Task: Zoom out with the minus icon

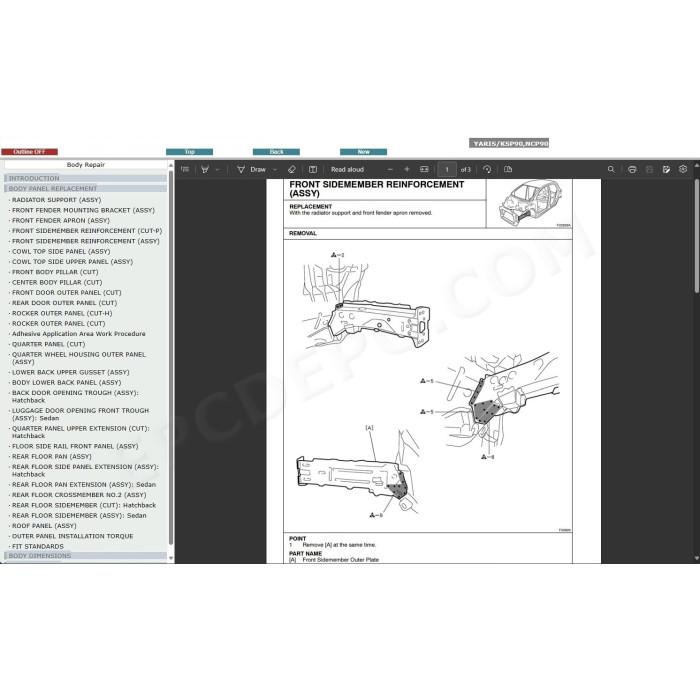Action: [390, 169]
